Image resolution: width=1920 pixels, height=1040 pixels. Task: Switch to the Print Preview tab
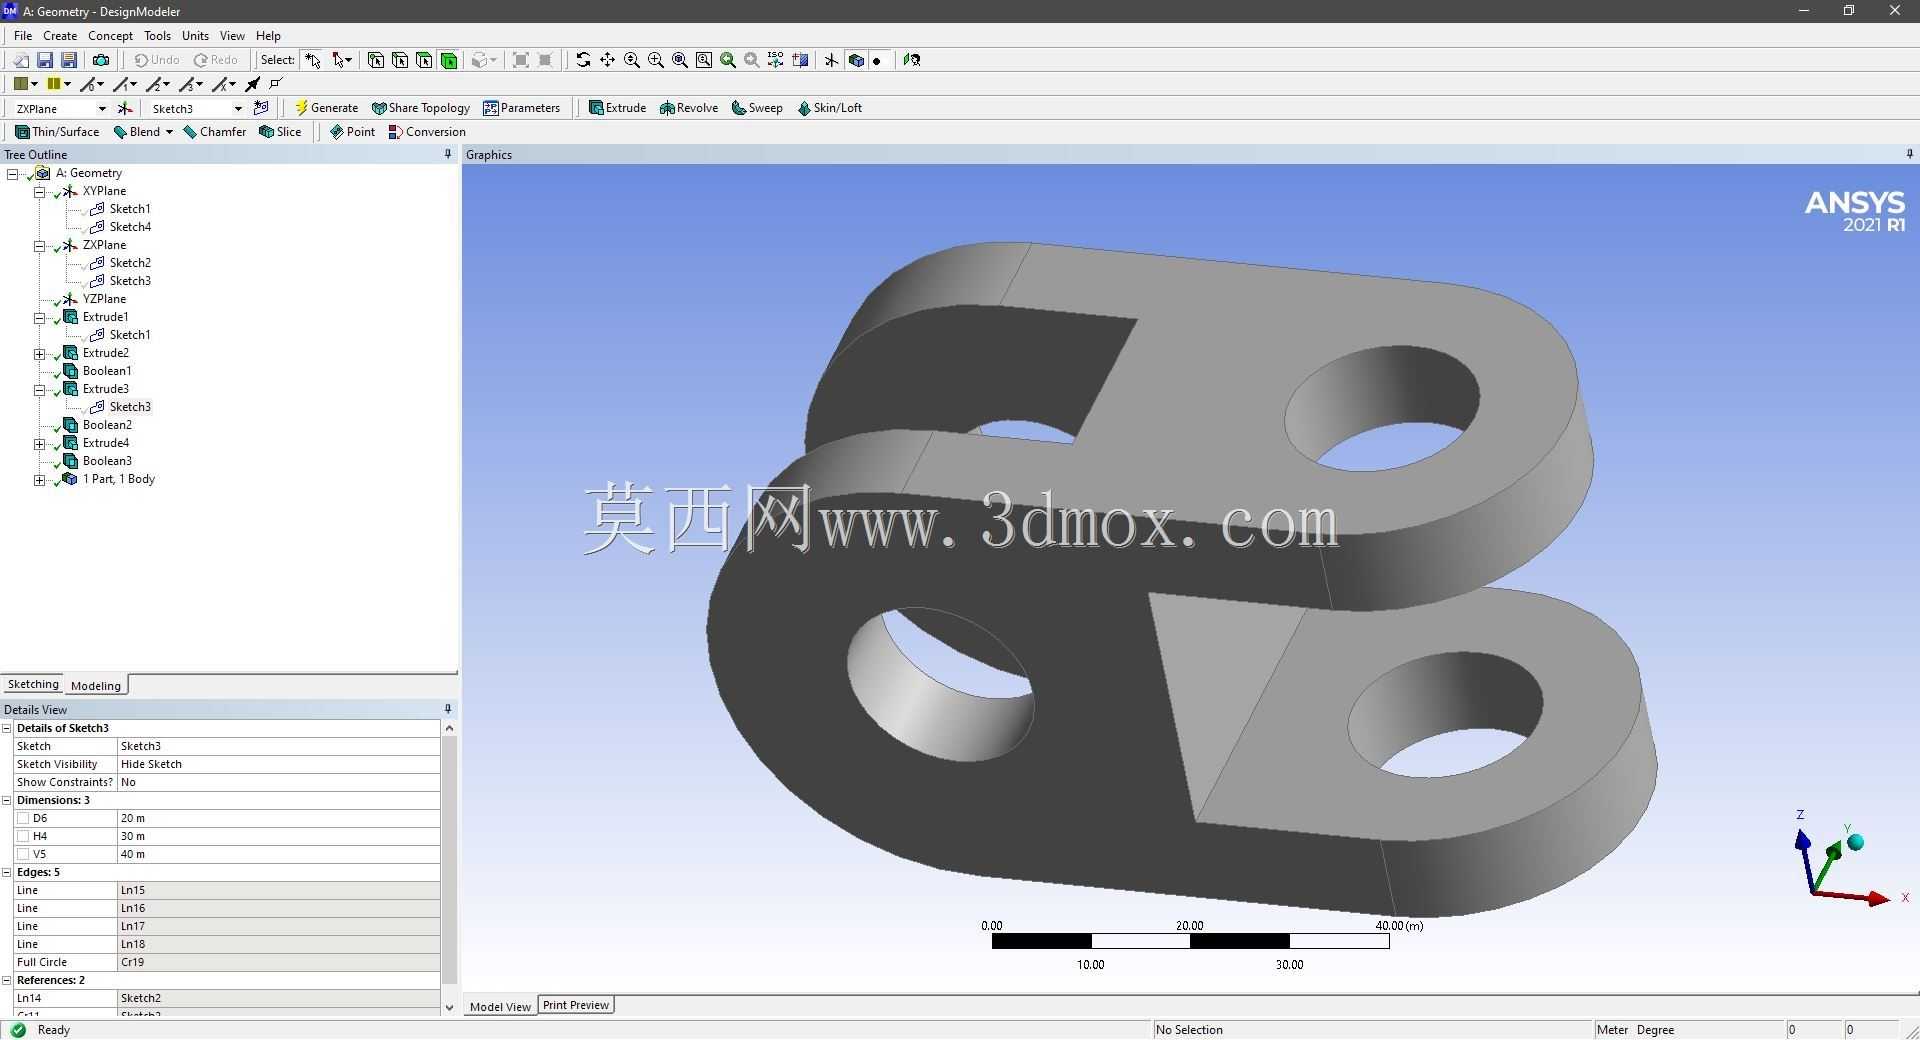click(576, 1005)
